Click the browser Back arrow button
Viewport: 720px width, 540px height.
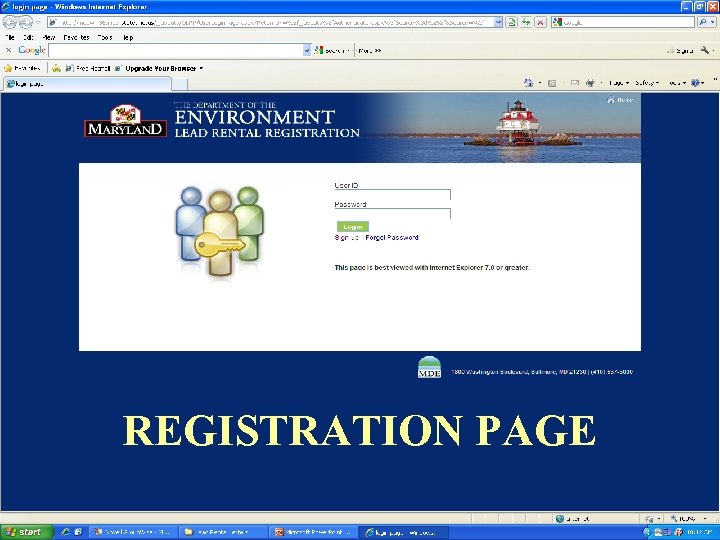(x=10, y=22)
